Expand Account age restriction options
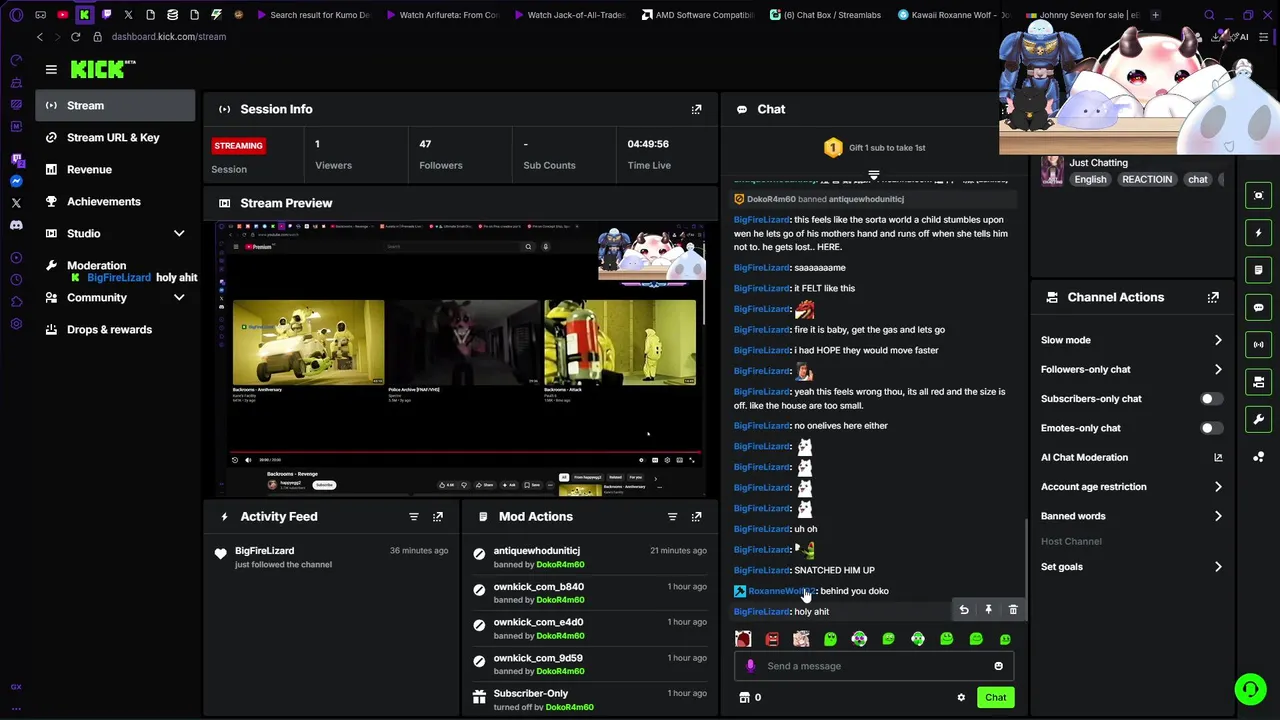The image size is (1280, 720). (1218, 487)
